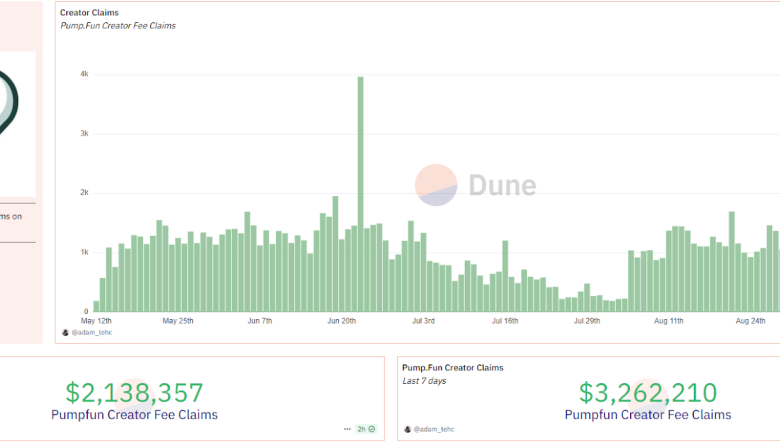Open @adam_tehc link in the $3,262,210 panel
Screen dimensions: 780x447
tap(434, 429)
